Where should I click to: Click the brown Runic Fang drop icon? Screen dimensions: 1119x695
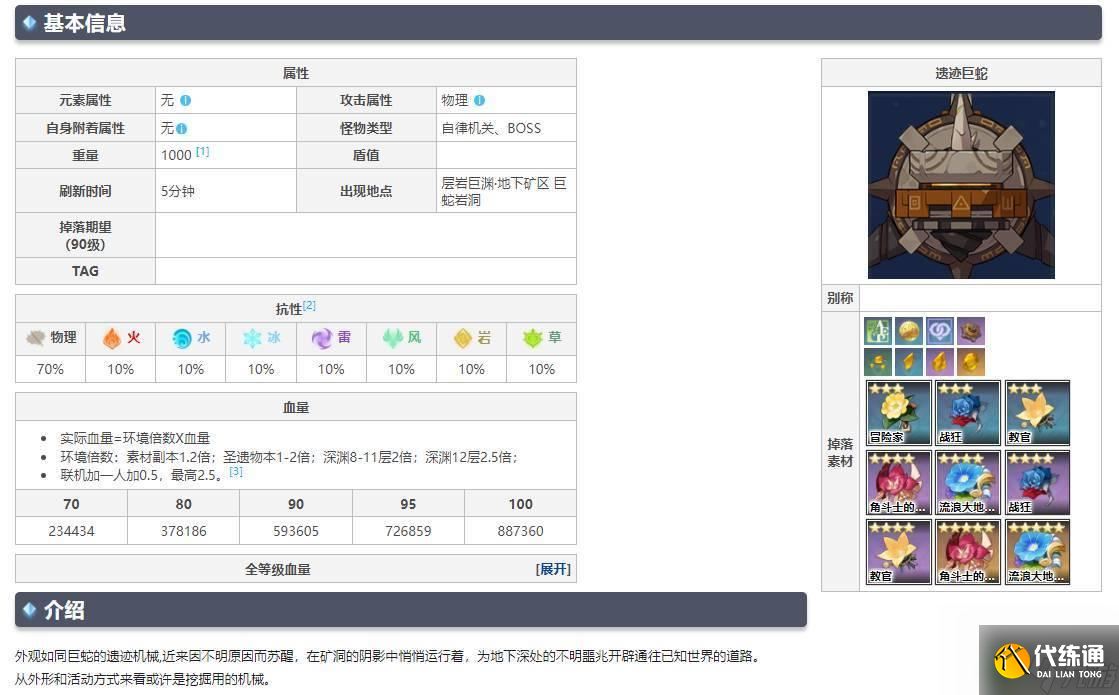pos(971,331)
